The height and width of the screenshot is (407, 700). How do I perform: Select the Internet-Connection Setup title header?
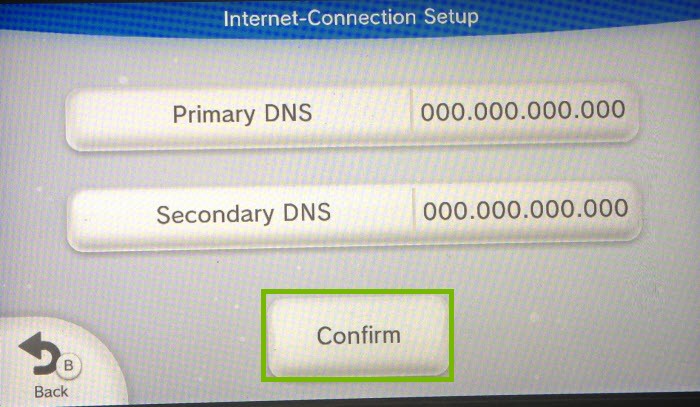[x=351, y=18]
